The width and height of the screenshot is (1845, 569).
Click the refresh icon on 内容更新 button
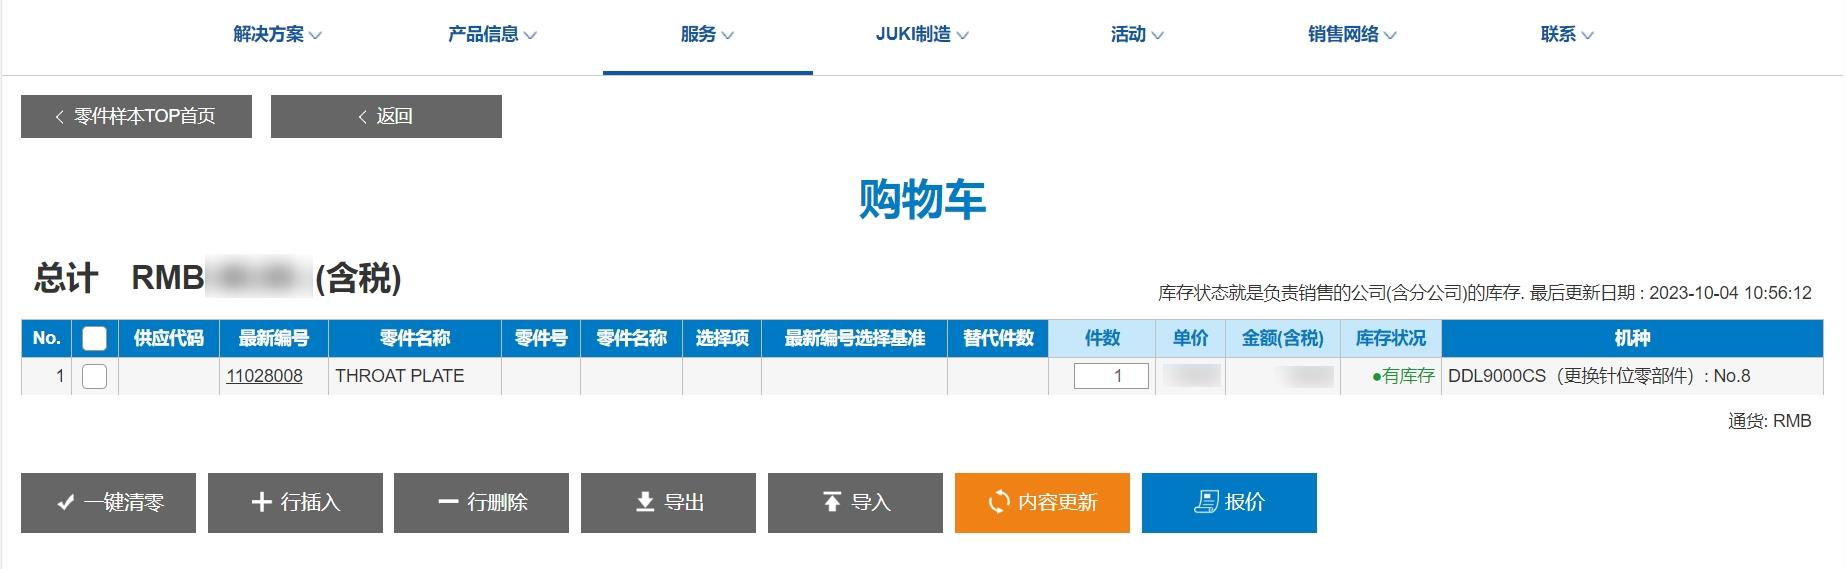click(998, 502)
